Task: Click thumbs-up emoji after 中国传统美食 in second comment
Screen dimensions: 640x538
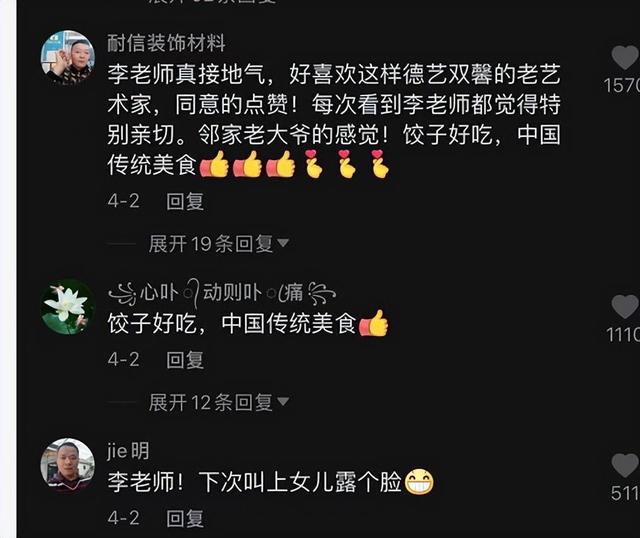Action: pyautogui.click(x=373, y=323)
